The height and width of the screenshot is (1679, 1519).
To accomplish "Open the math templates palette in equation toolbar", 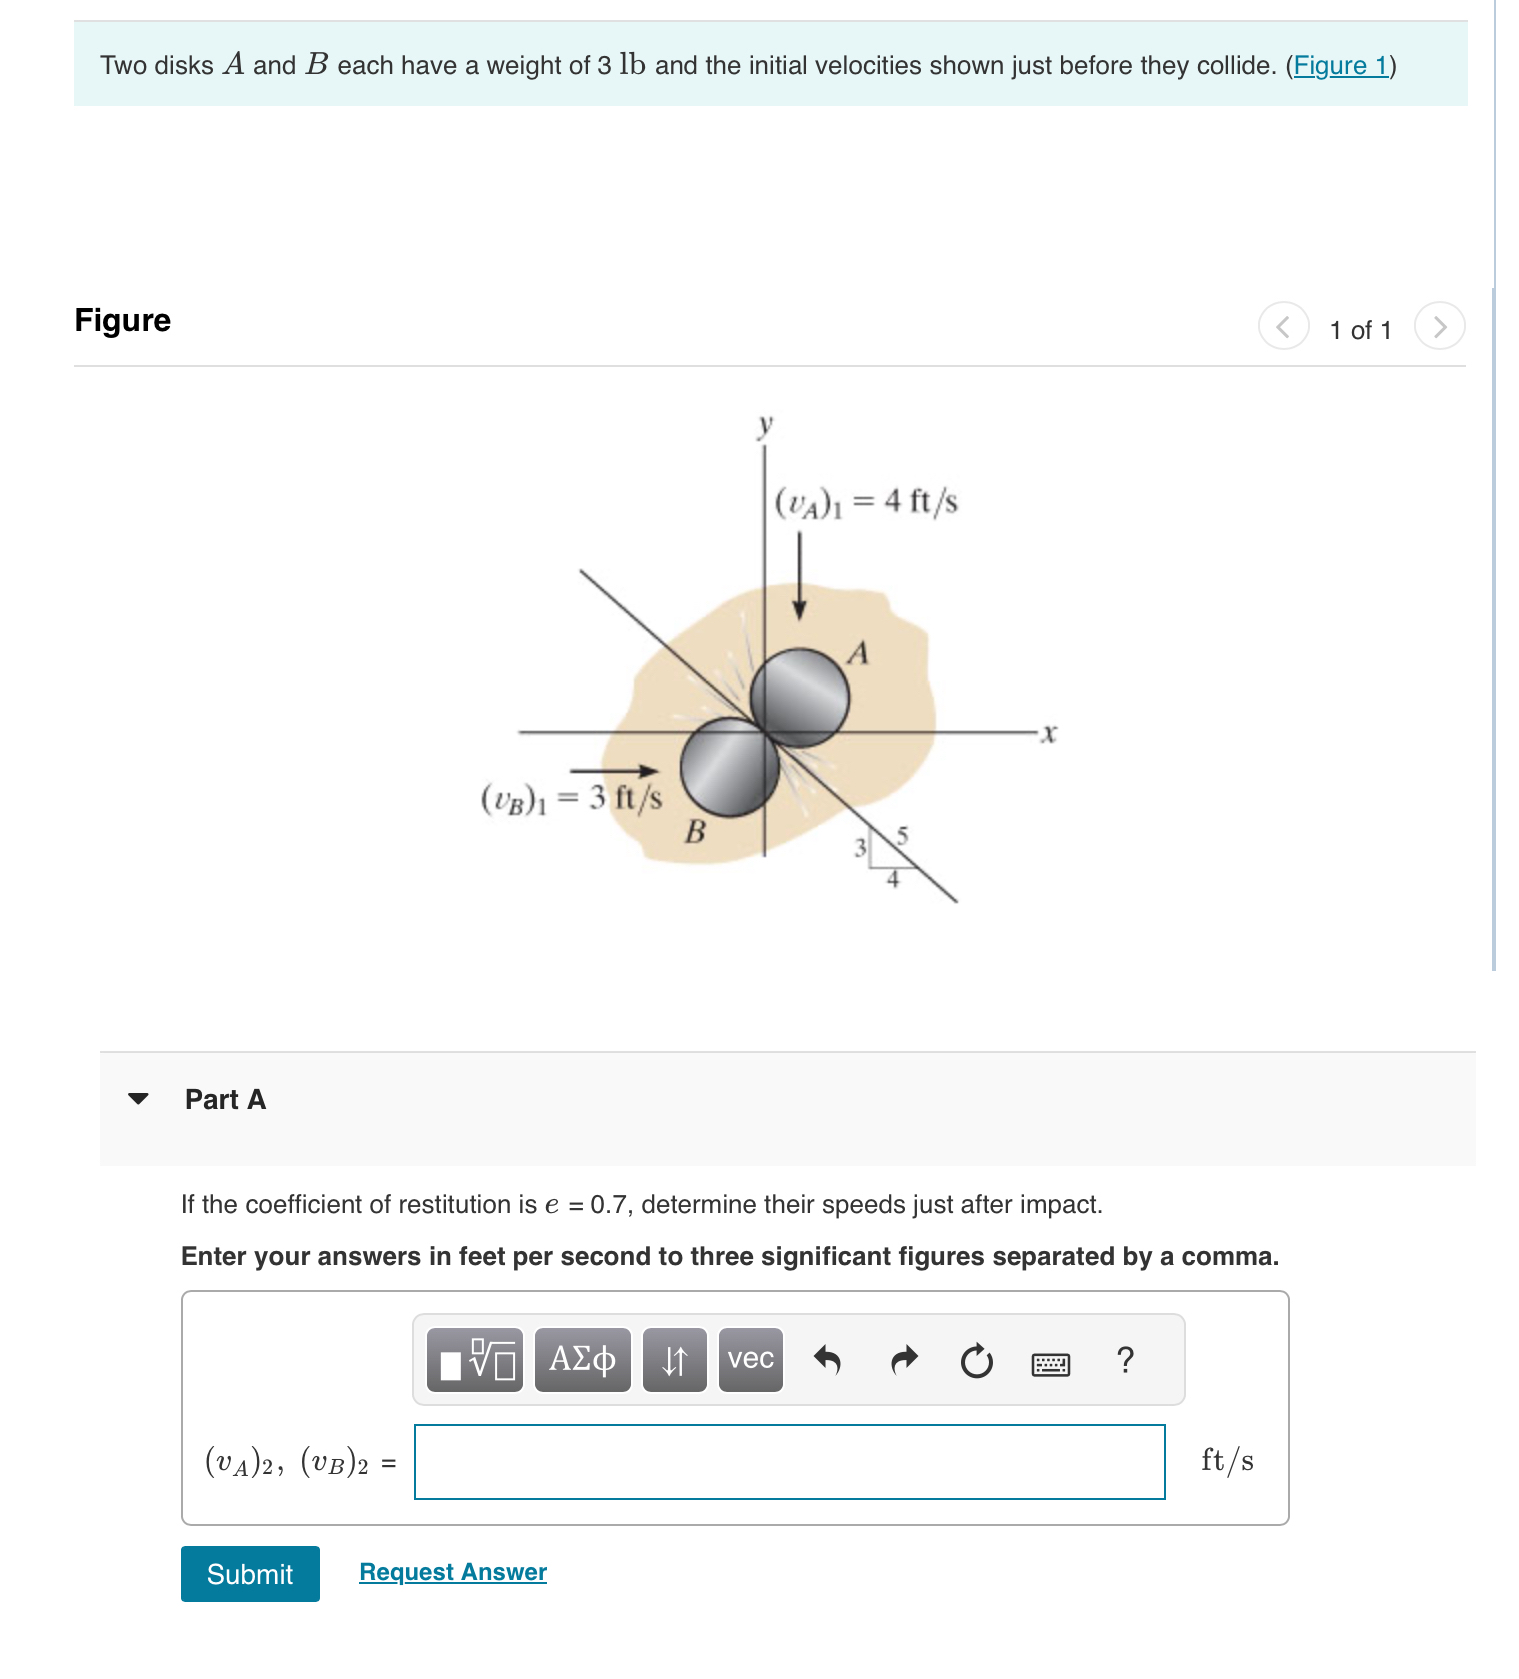I will tap(475, 1360).
